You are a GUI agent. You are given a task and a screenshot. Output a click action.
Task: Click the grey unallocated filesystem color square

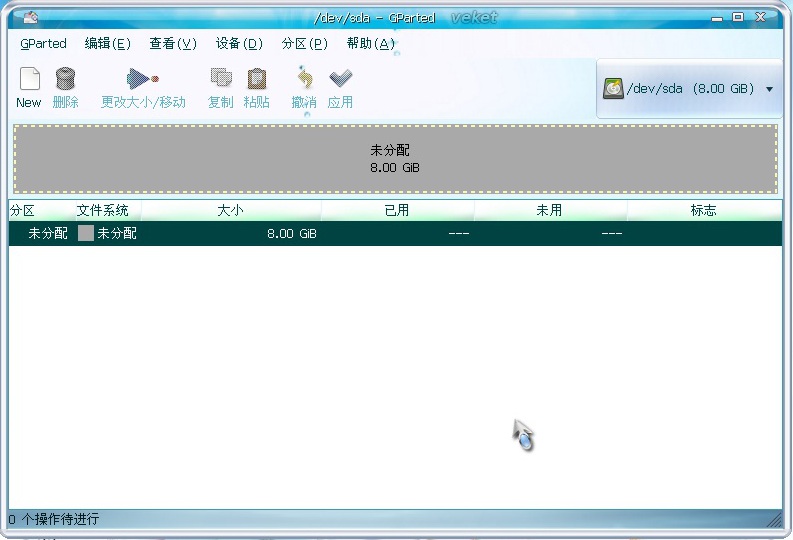click(85, 233)
